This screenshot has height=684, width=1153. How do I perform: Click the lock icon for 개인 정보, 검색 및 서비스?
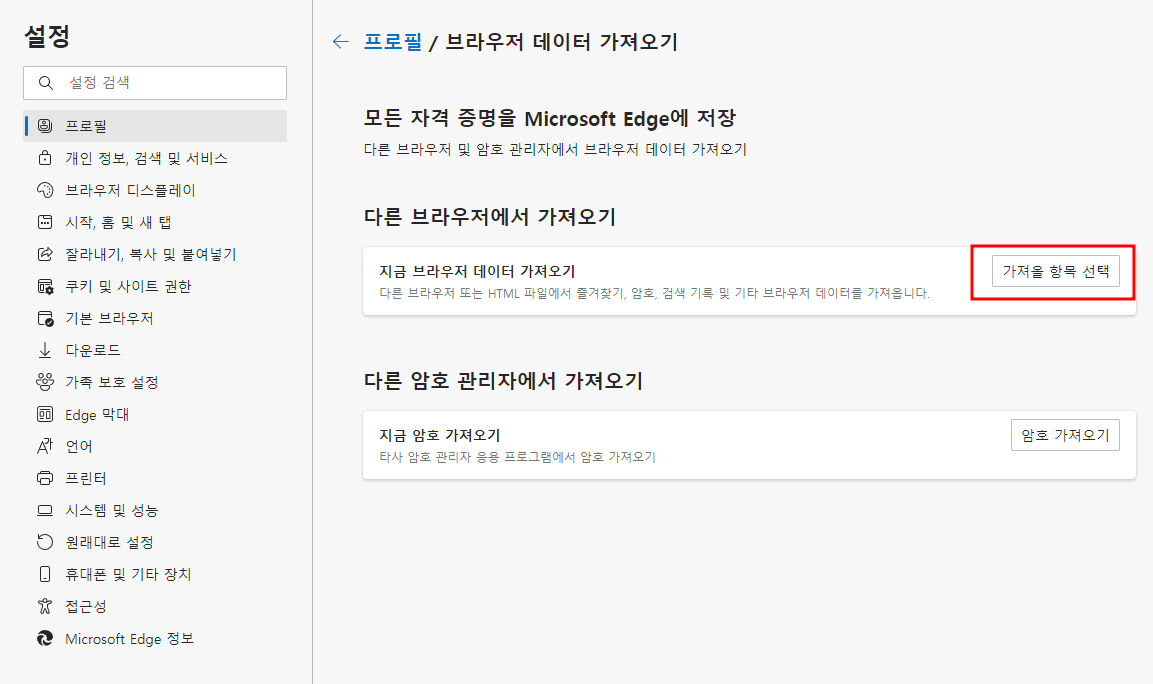[x=45, y=158]
